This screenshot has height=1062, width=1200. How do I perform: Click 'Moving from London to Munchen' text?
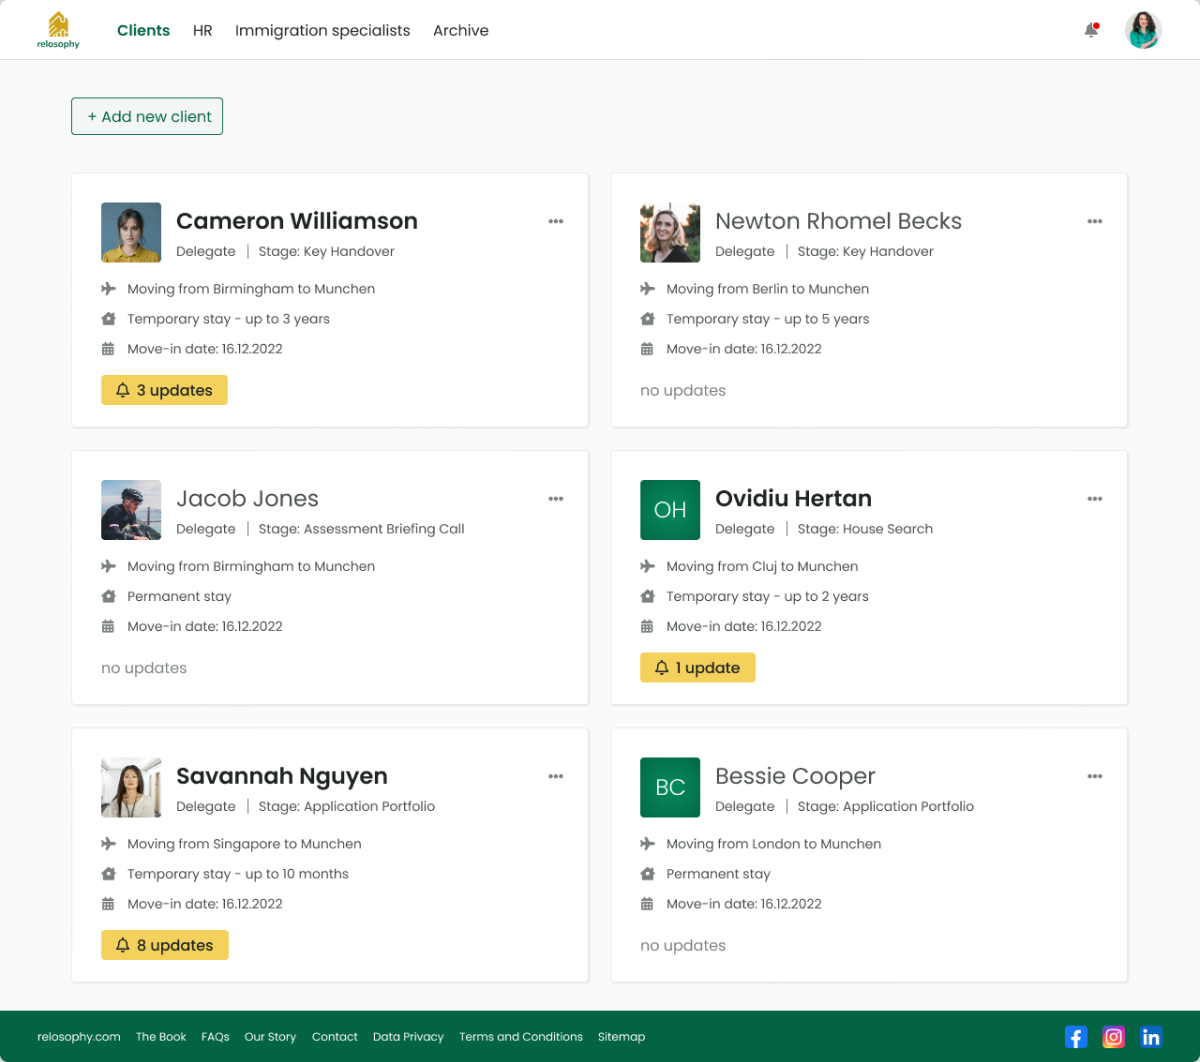pyautogui.click(x=774, y=844)
